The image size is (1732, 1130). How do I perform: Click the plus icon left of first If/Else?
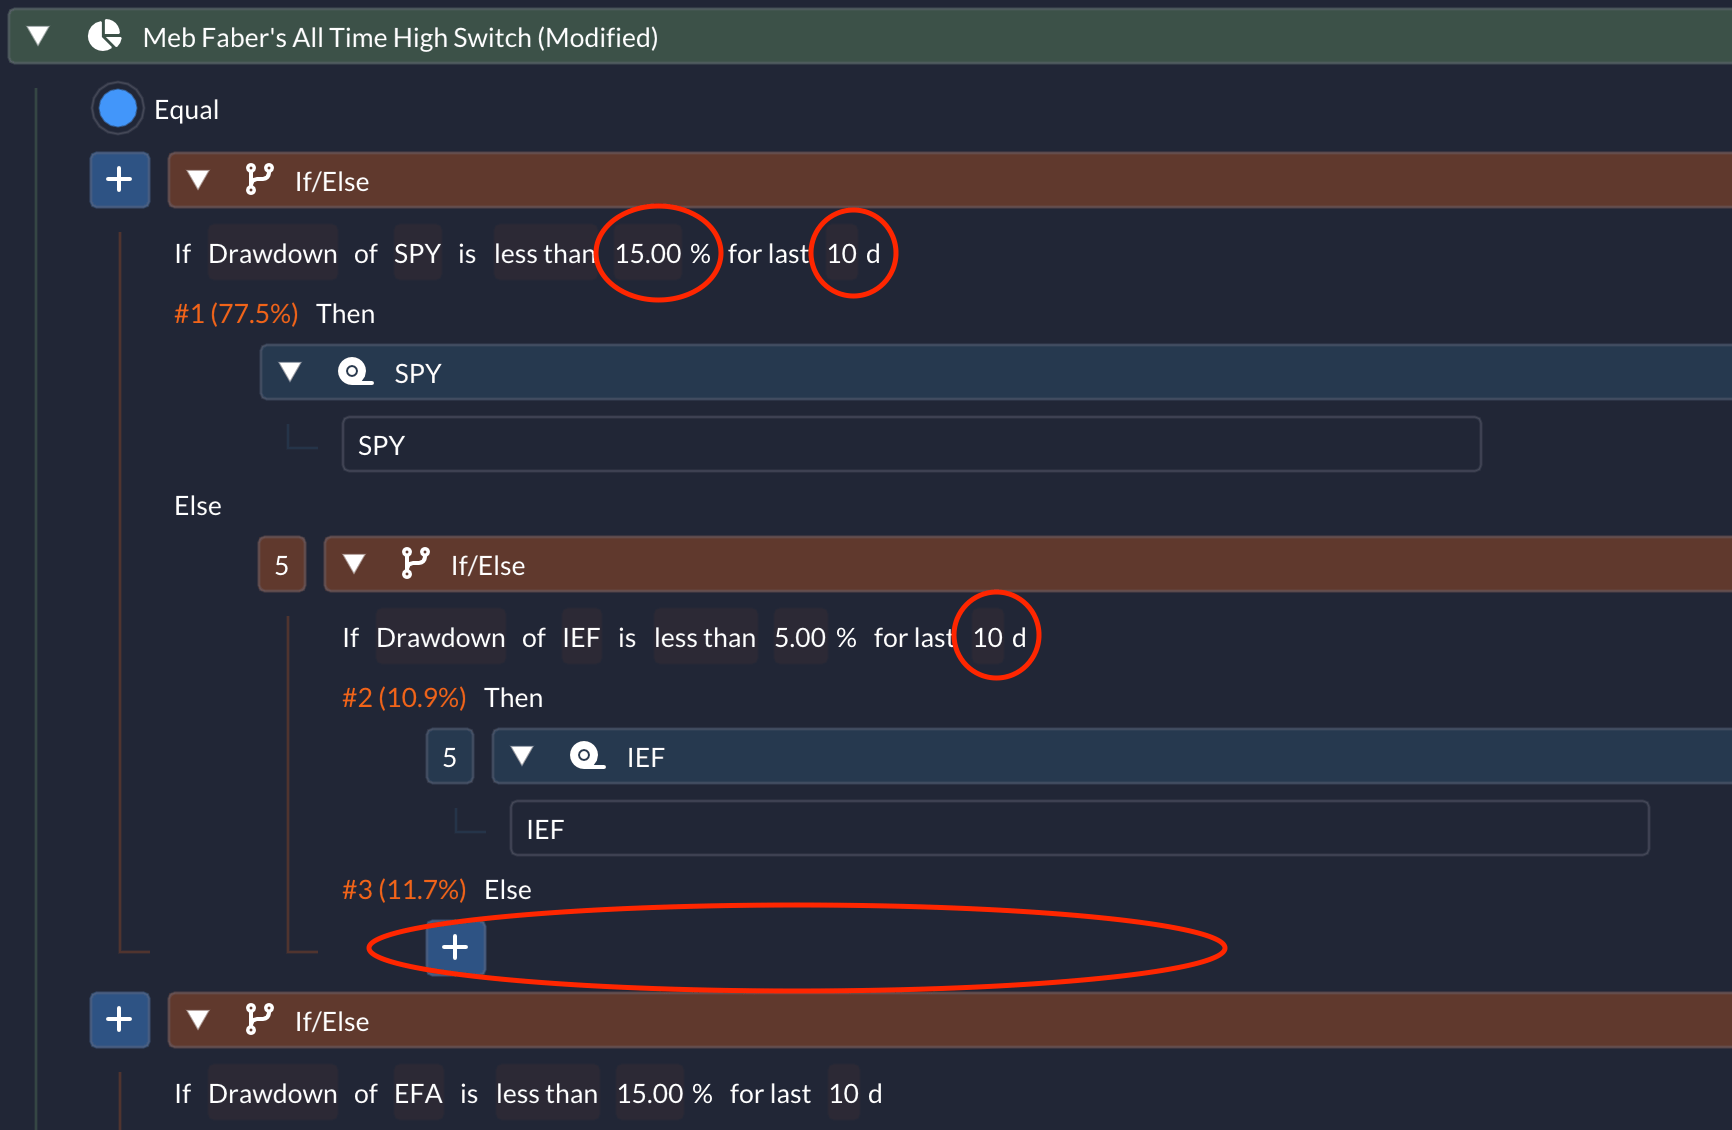click(x=120, y=180)
